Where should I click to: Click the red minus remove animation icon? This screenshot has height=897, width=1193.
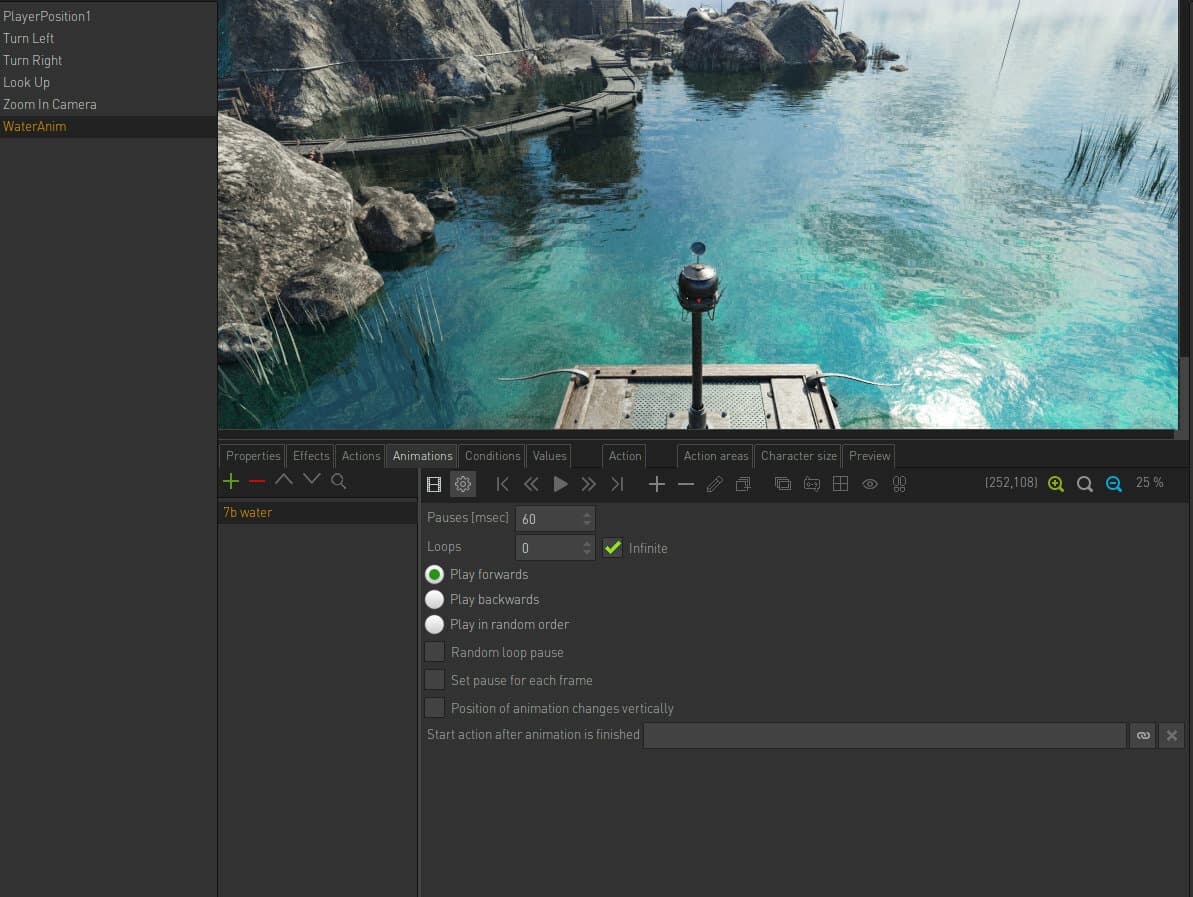(256, 481)
